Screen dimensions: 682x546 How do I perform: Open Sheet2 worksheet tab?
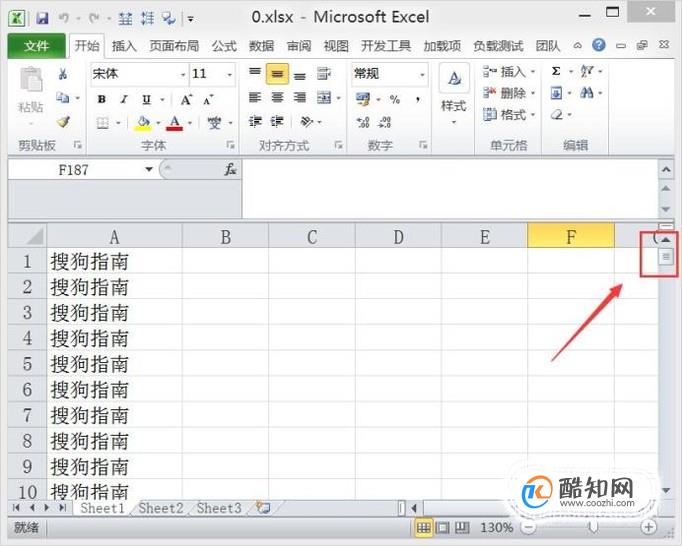tap(160, 508)
